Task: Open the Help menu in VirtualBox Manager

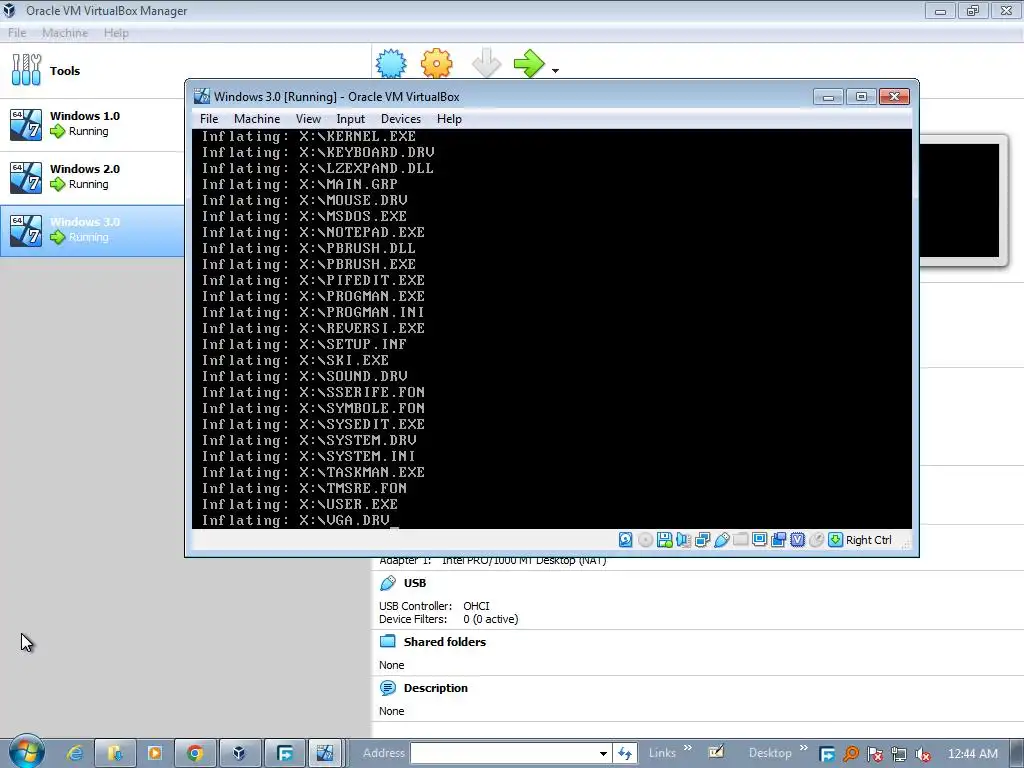Action: coord(116,33)
